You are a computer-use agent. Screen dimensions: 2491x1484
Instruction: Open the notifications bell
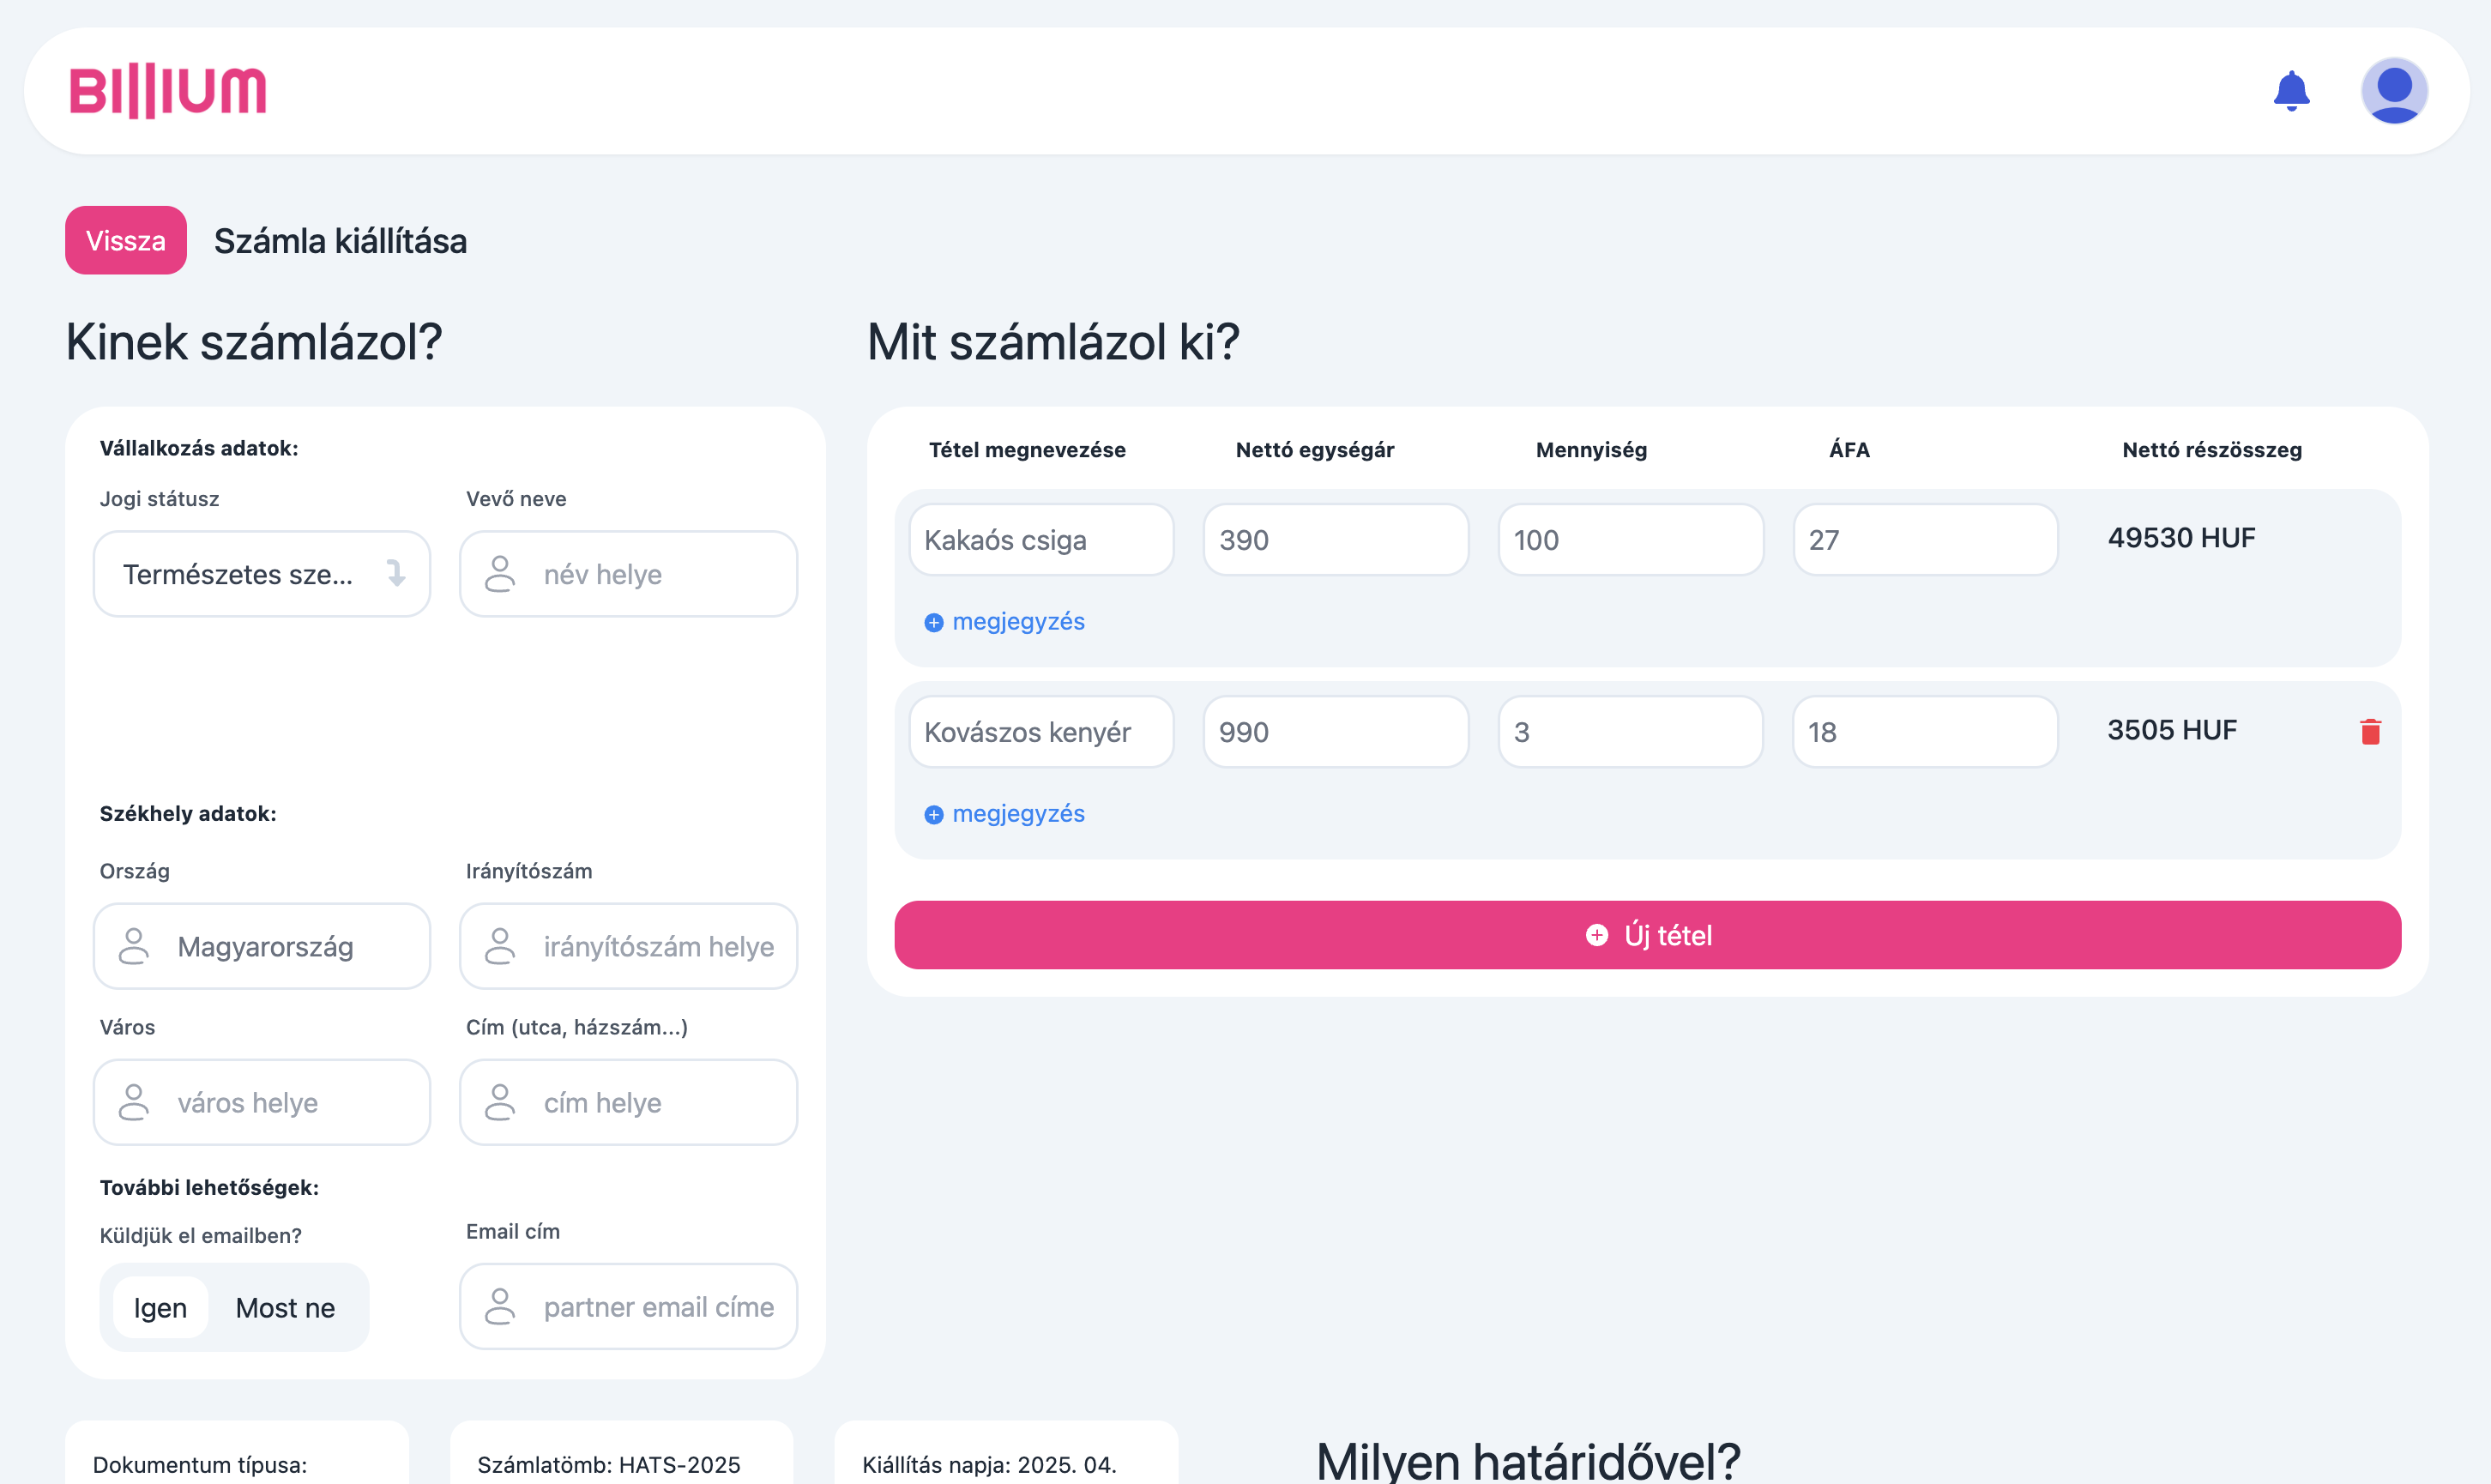click(2290, 91)
